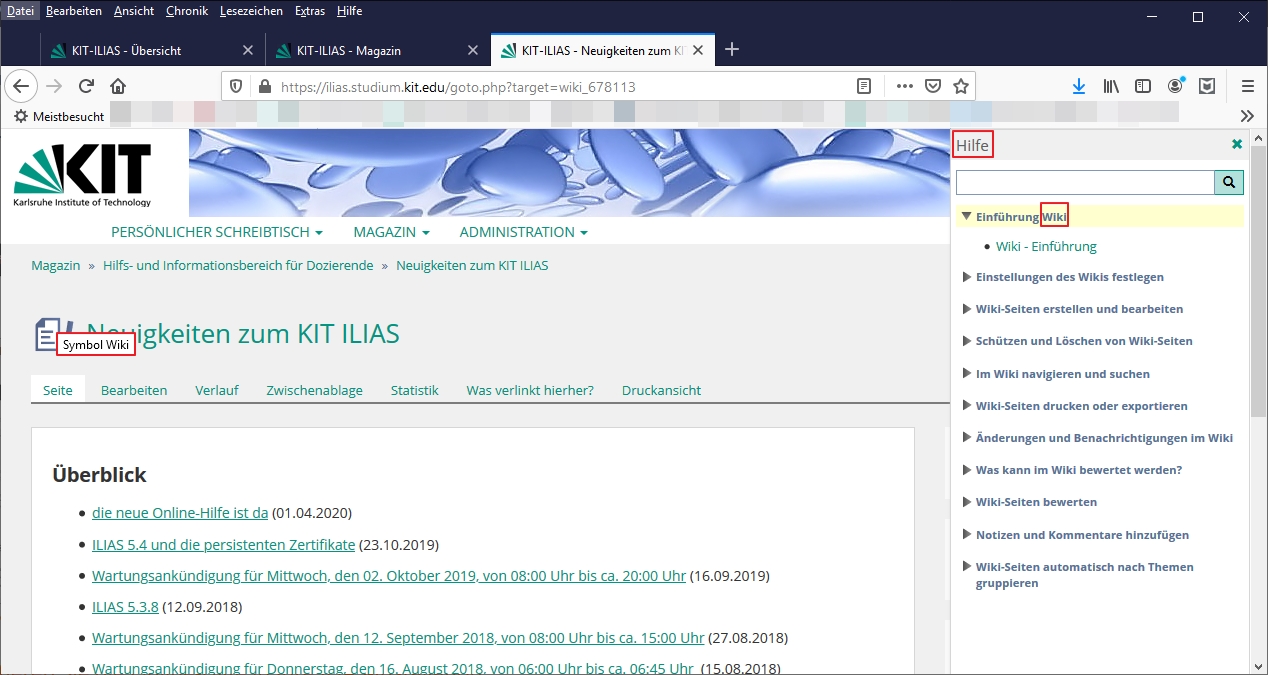
Task: Open the Wartungsankündigung for 02. Oktober 2019
Action: click(x=389, y=576)
